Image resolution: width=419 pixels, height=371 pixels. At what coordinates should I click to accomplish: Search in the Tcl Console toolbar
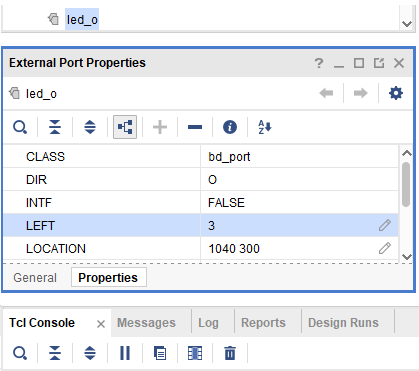pyautogui.click(x=20, y=353)
